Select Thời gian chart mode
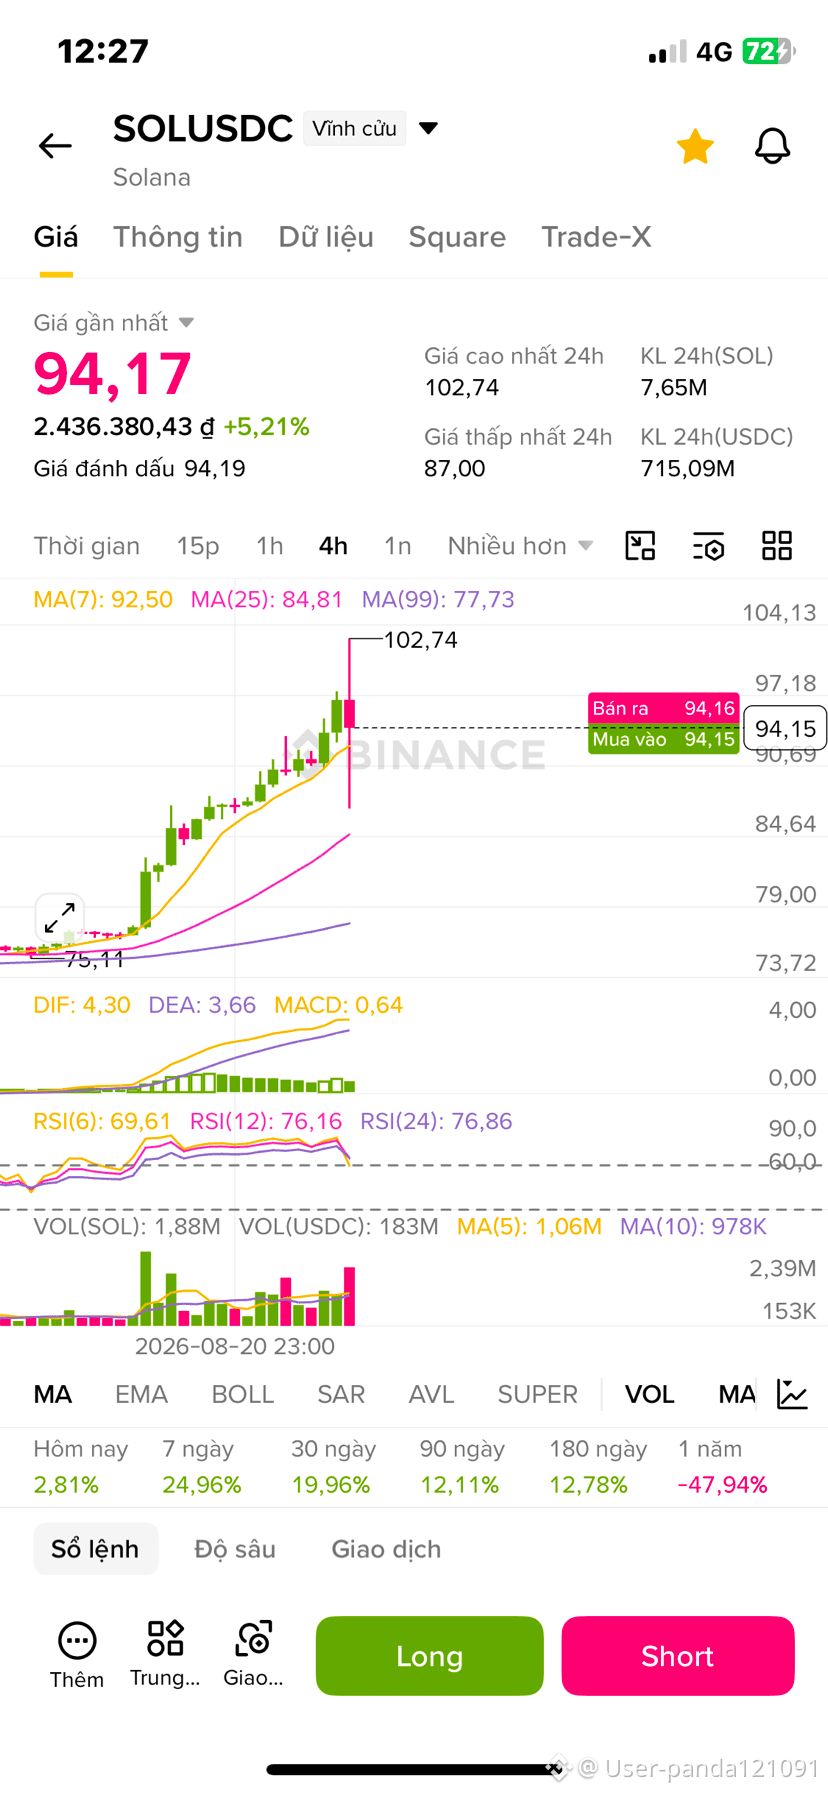The height and width of the screenshot is (1793, 828). [87, 546]
